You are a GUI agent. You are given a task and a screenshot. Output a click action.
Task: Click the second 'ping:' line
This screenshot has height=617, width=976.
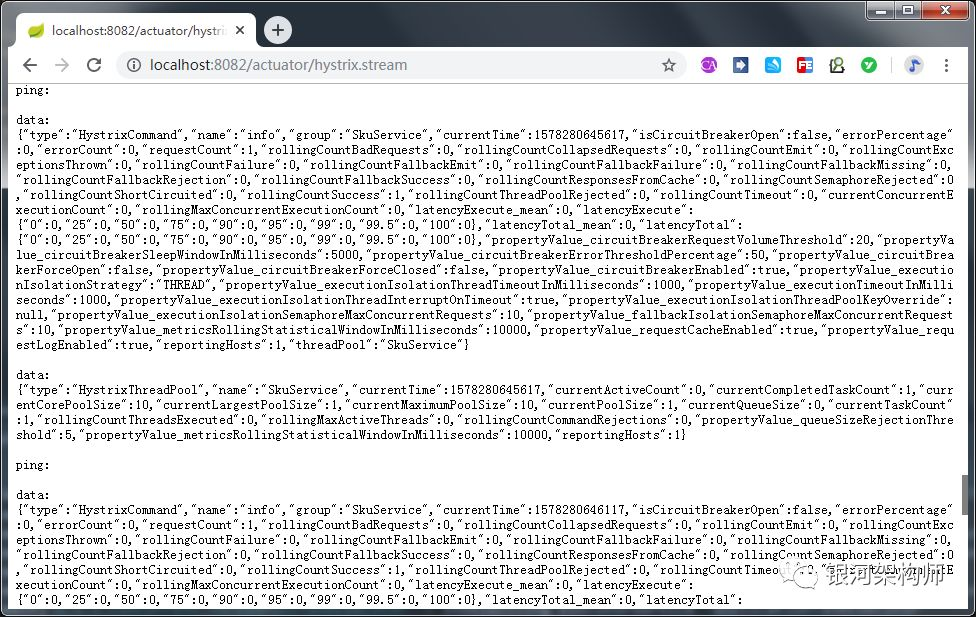tap(32, 465)
